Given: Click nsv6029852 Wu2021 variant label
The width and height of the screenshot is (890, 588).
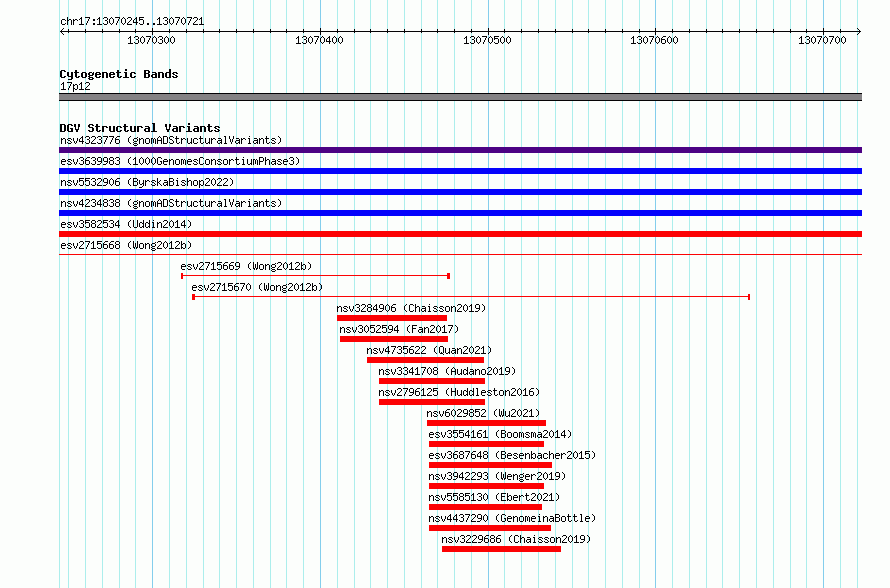Looking at the screenshot, I should (x=484, y=413).
